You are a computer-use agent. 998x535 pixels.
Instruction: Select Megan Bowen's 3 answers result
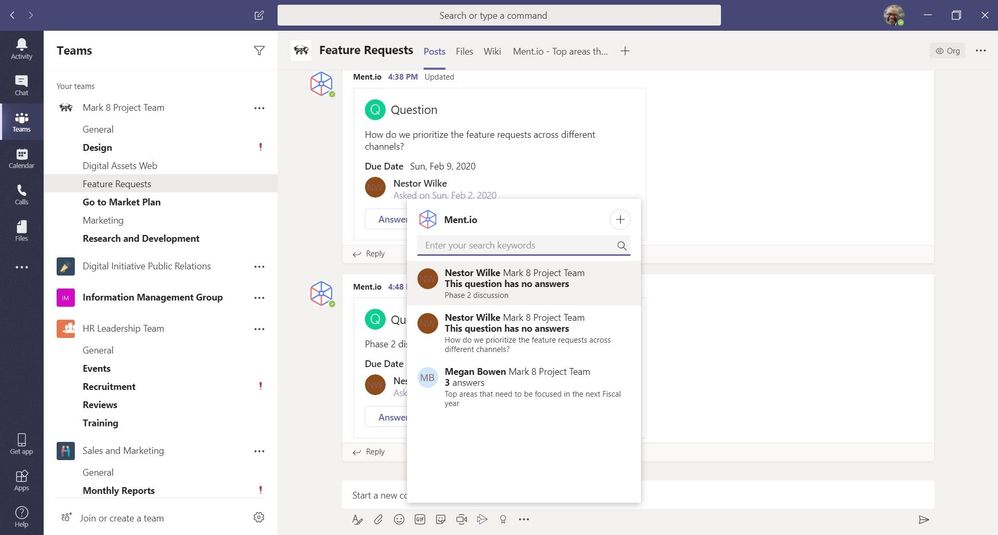[524, 387]
